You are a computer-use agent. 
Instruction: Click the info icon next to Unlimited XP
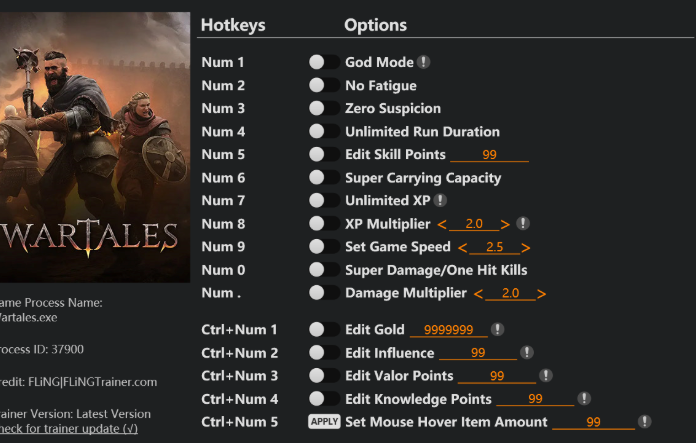(441, 201)
